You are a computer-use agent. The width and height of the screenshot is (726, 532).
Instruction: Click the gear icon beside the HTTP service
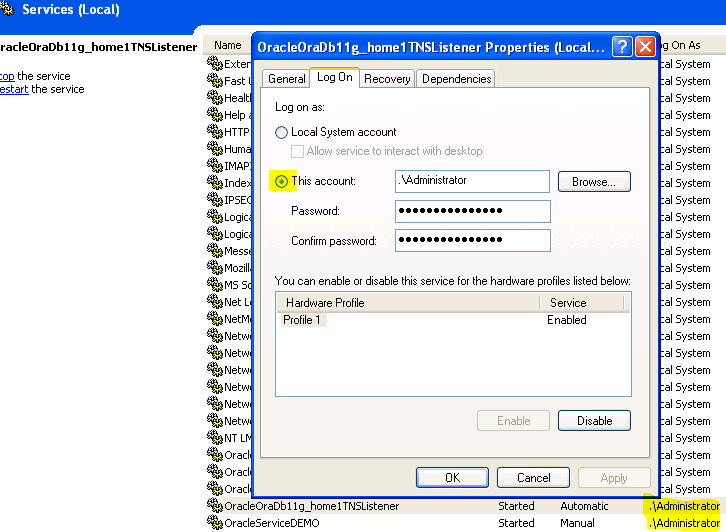point(215,131)
